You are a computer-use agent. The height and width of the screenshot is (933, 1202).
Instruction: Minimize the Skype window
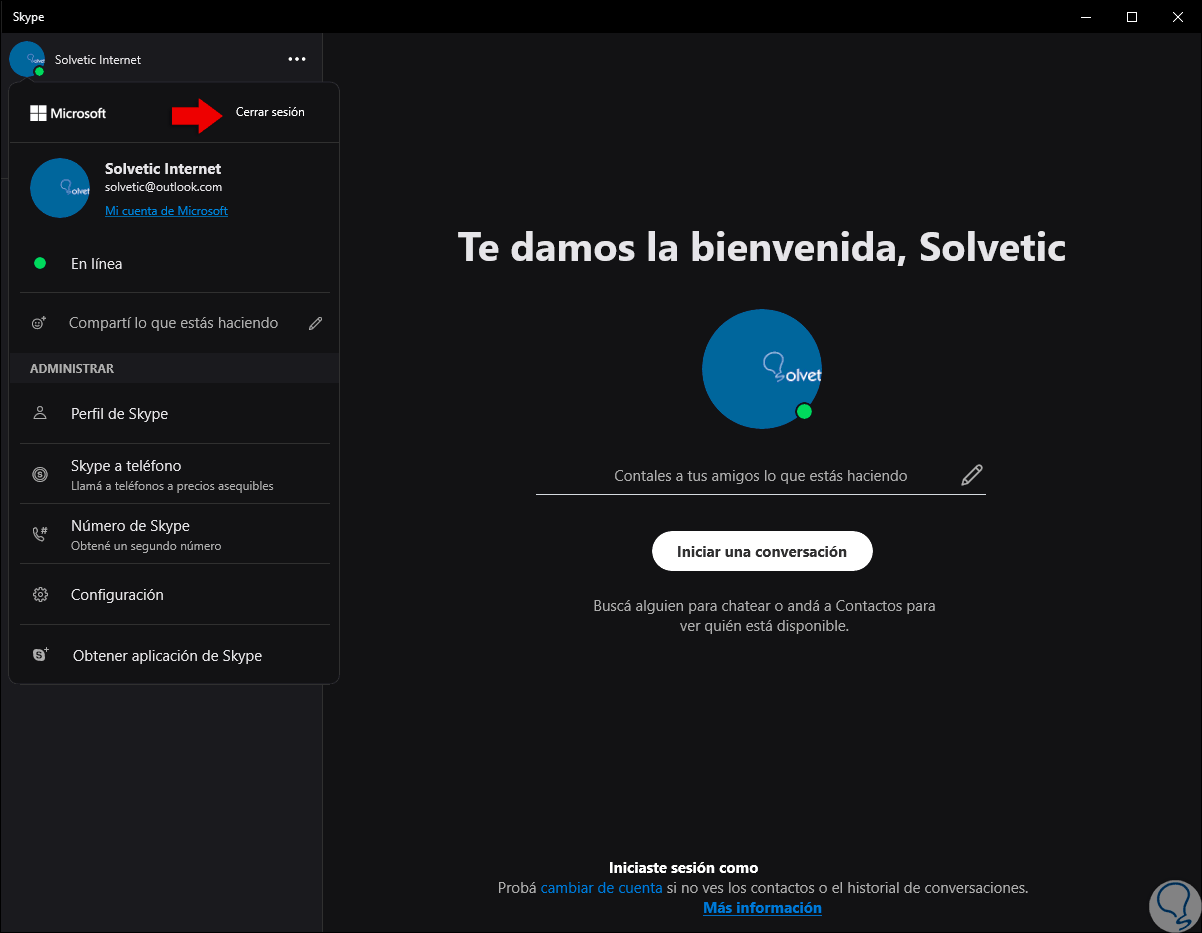tap(1085, 16)
